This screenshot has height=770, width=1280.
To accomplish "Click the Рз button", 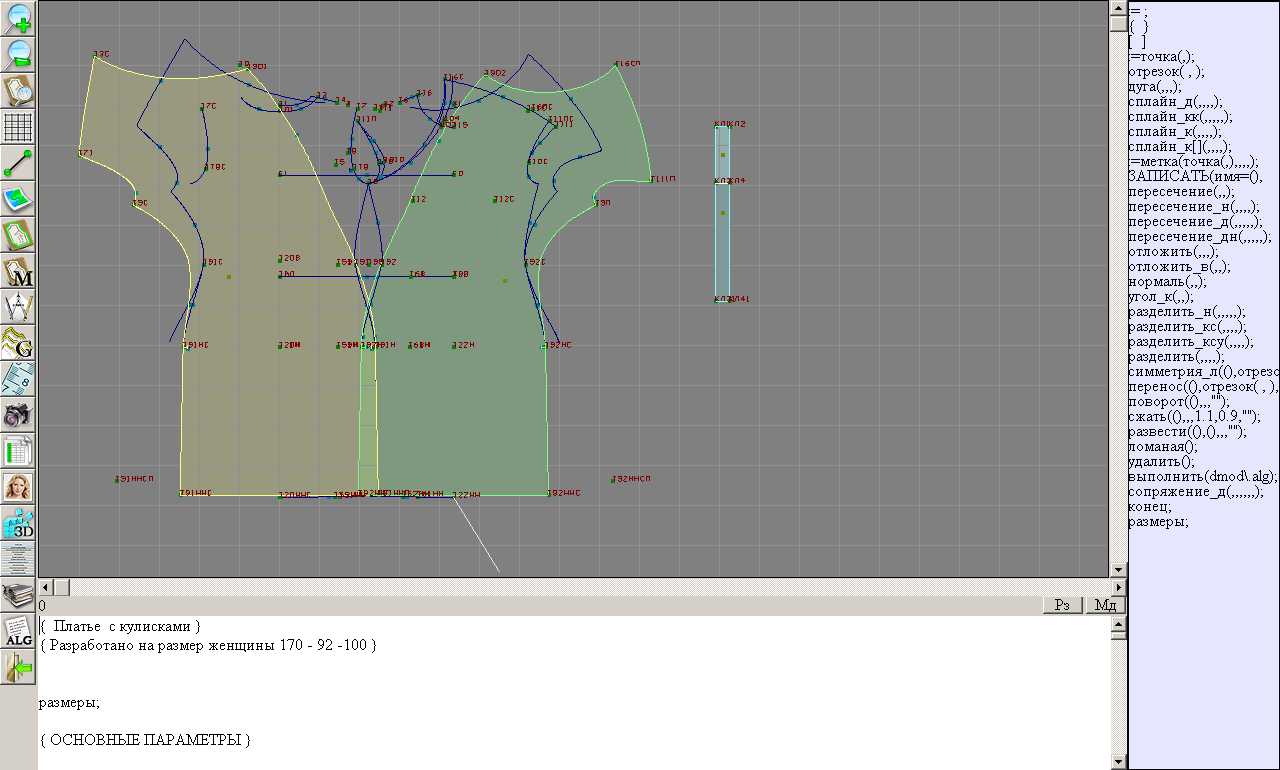I will click(x=1063, y=605).
